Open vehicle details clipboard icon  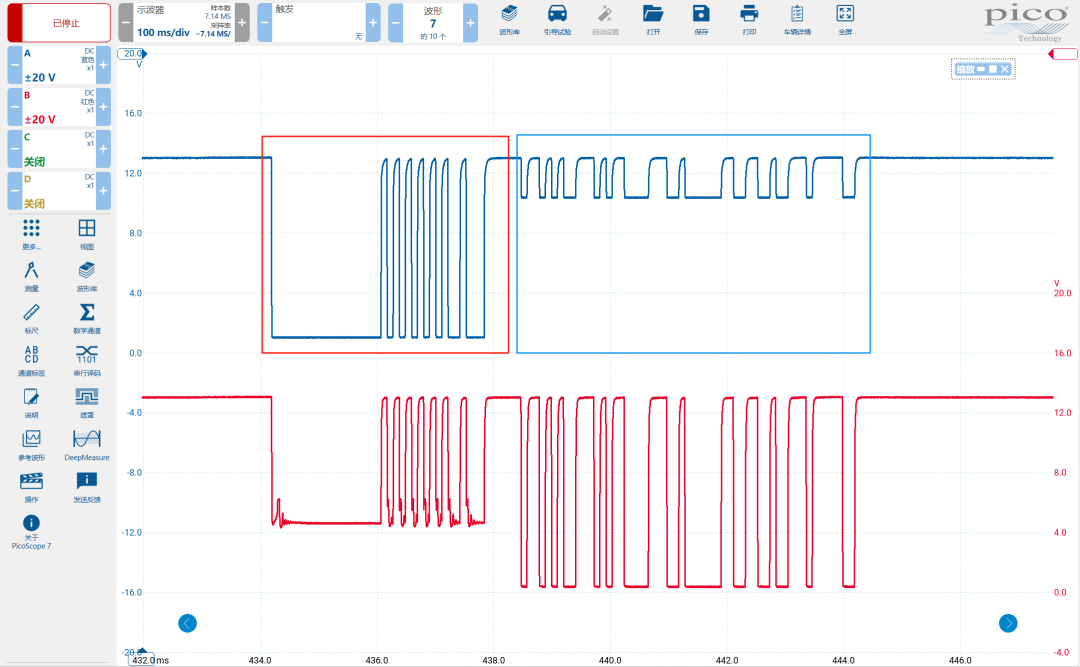pos(797,20)
